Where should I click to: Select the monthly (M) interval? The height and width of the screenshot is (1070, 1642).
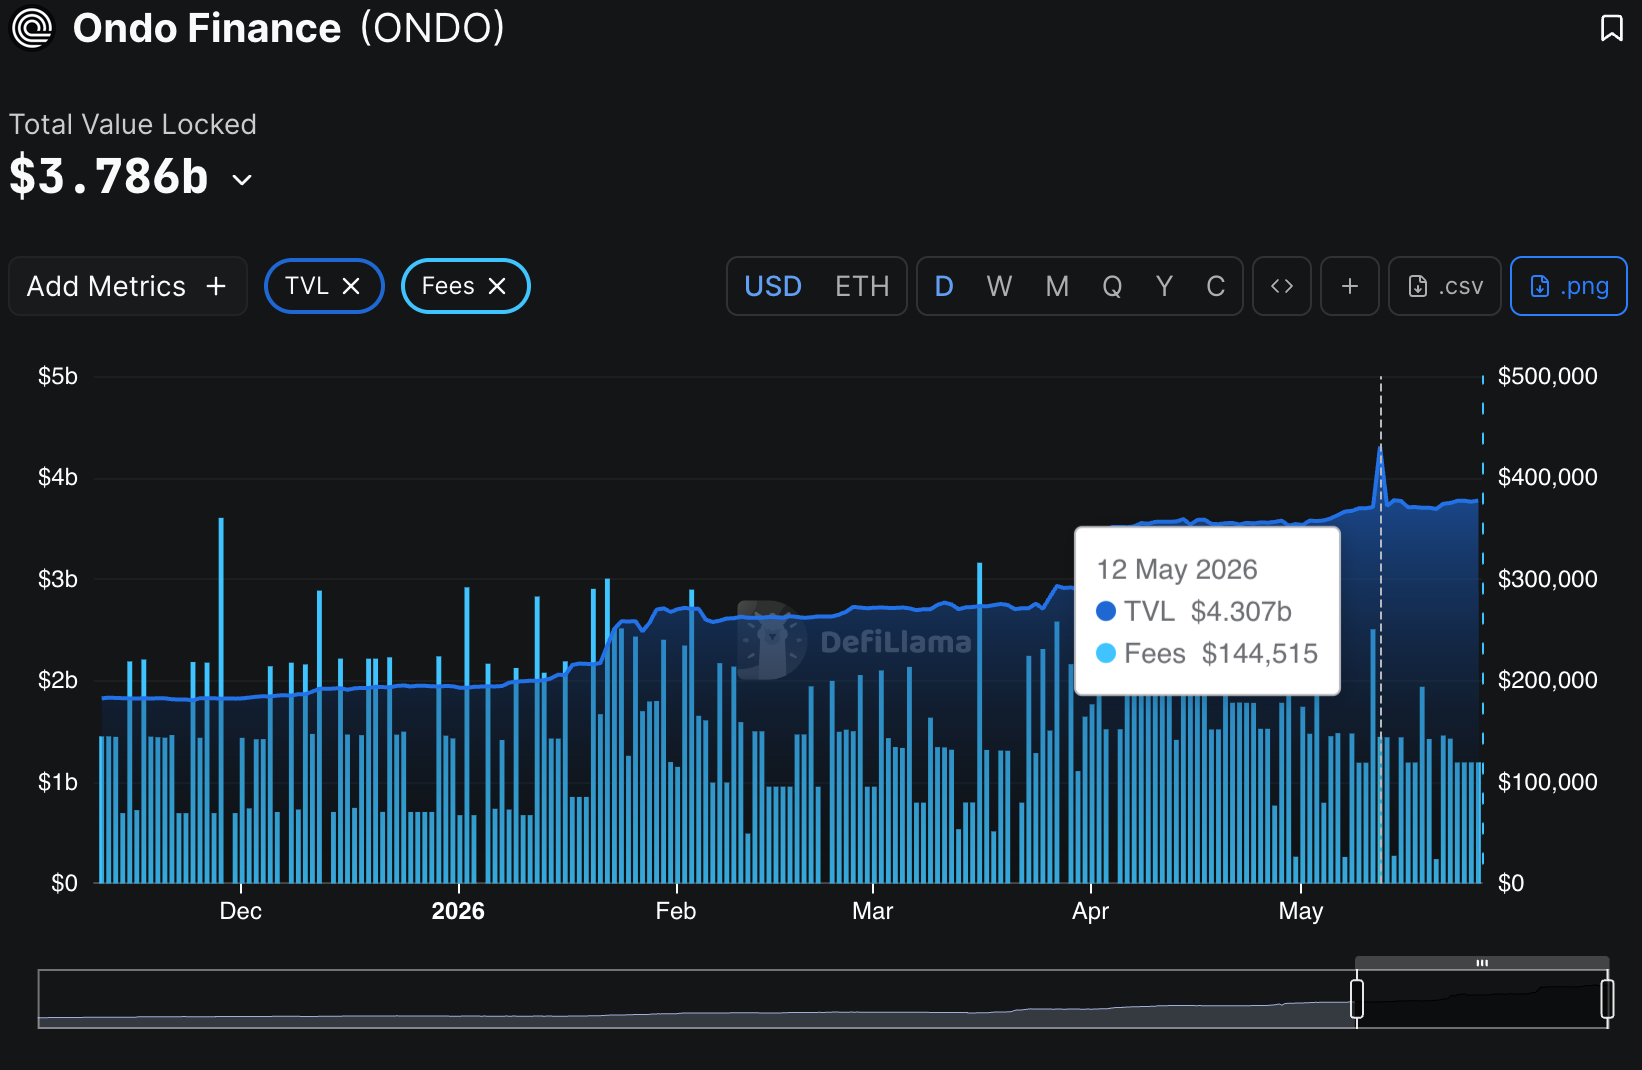[1057, 287]
